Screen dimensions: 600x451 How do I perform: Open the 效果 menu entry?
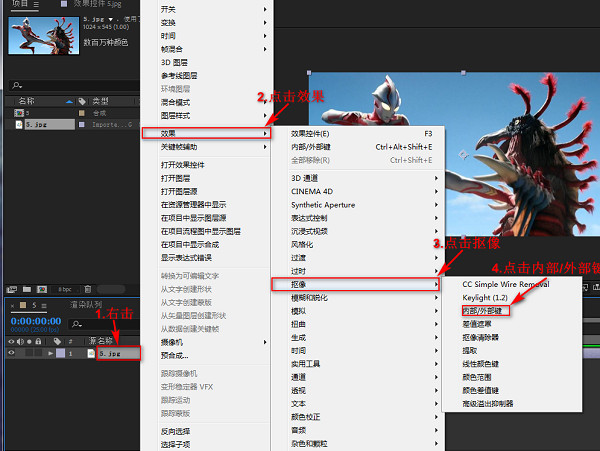tap(206, 133)
